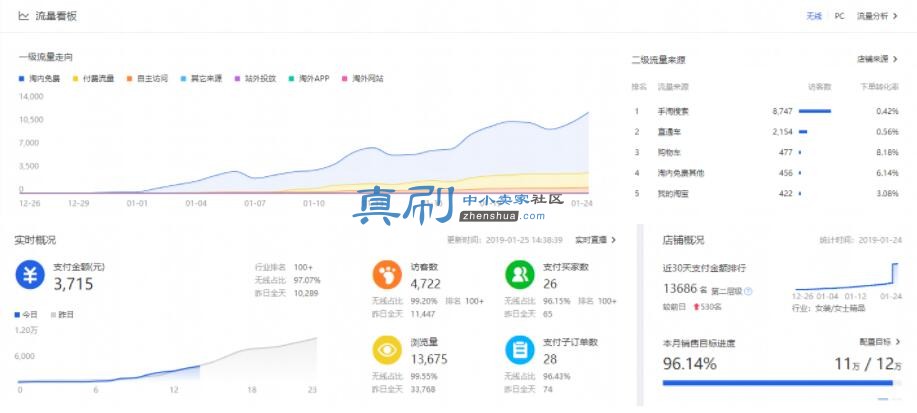Toggle the 自主访问 series in the legend
Image resolution: width=917 pixels, height=413 pixels.
147,78
